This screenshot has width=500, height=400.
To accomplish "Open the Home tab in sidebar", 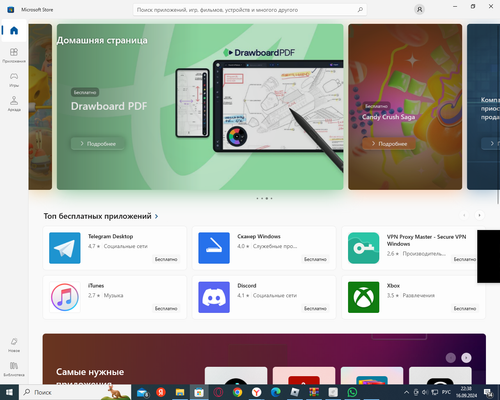I will (x=14, y=31).
